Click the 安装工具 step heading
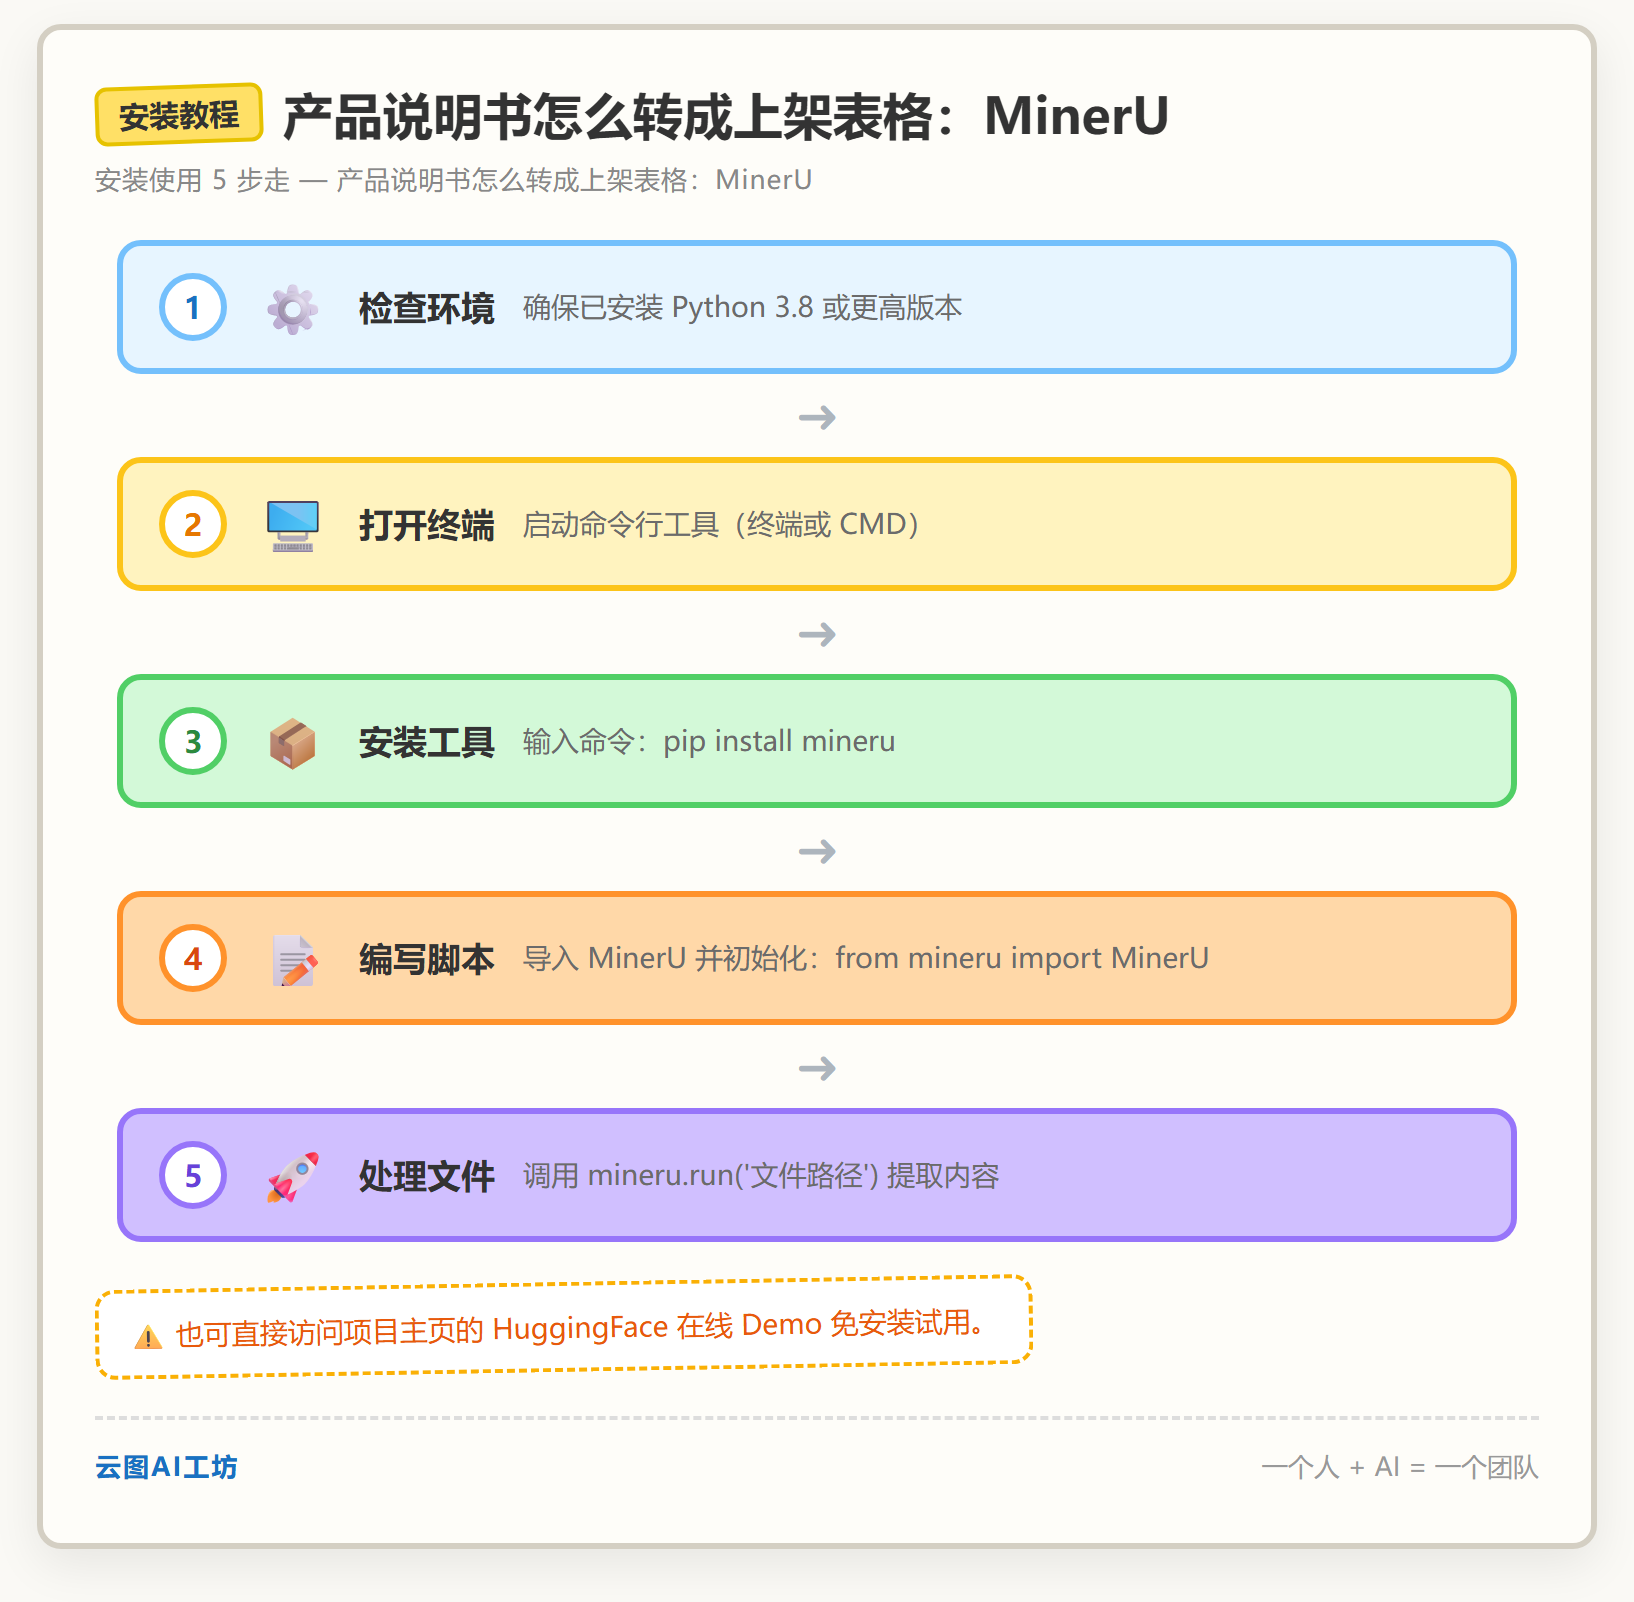1634x1602 pixels. [427, 742]
